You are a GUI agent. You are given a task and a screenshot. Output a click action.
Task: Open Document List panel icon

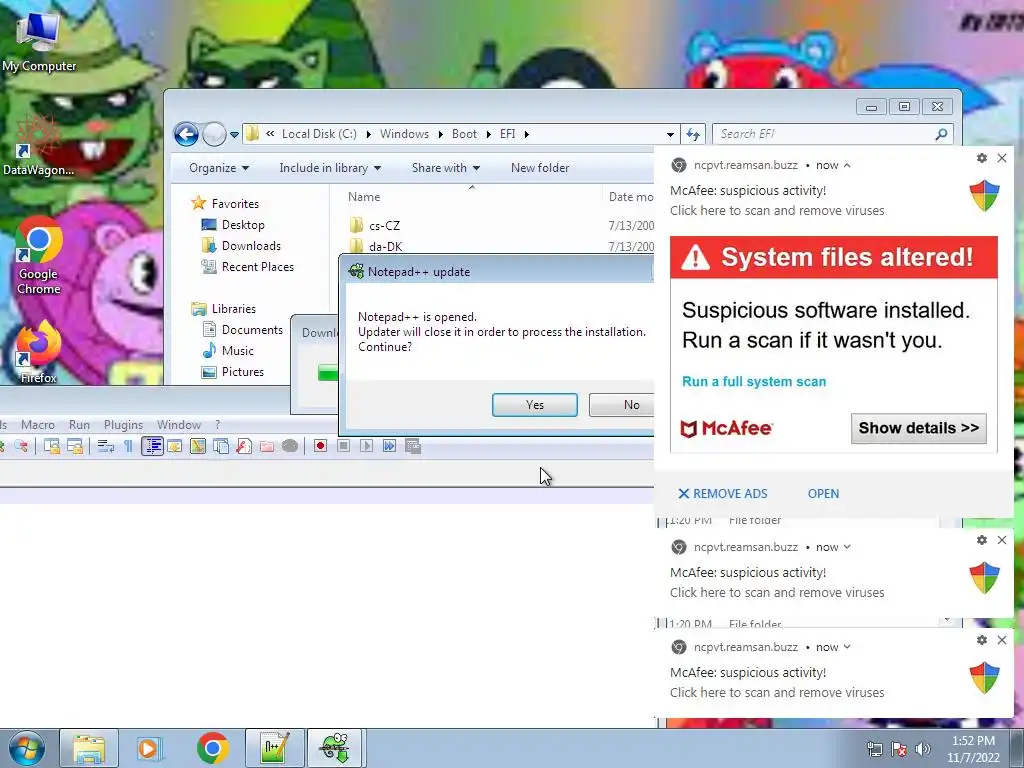coord(221,447)
